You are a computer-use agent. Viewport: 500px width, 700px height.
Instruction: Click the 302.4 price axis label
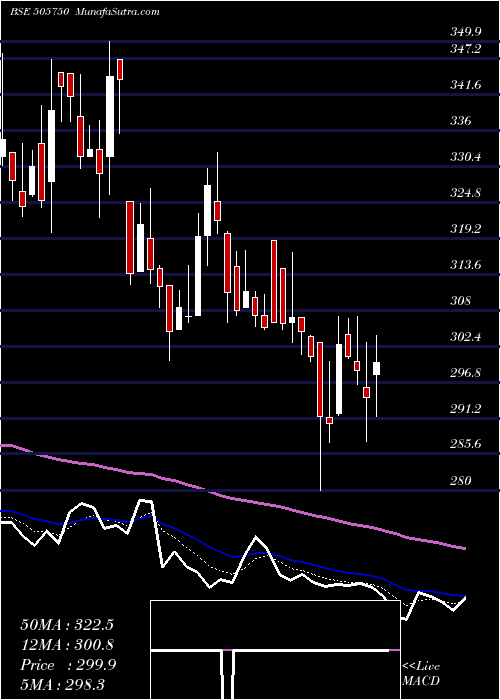(x=466, y=337)
